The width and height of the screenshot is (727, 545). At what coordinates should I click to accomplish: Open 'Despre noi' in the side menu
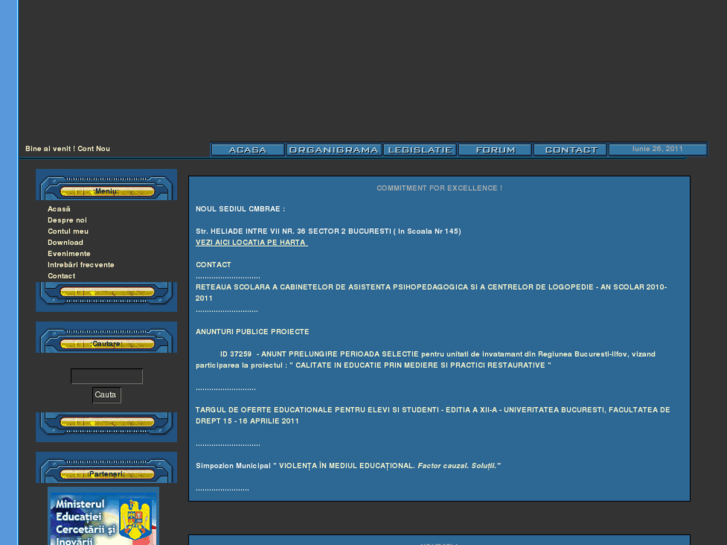tap(67, 220)
